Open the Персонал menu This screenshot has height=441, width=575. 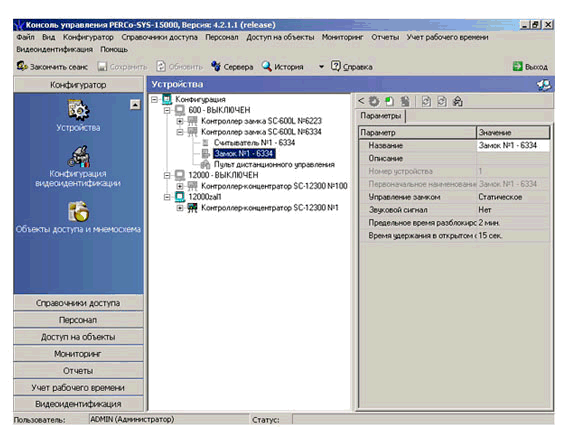(x=221, y=37)
